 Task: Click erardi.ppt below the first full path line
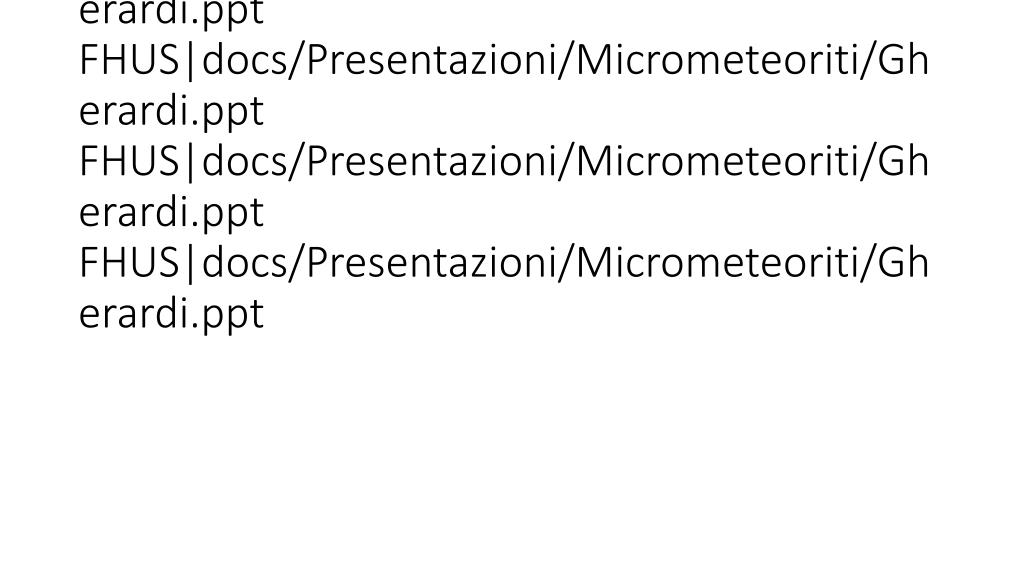171,112
